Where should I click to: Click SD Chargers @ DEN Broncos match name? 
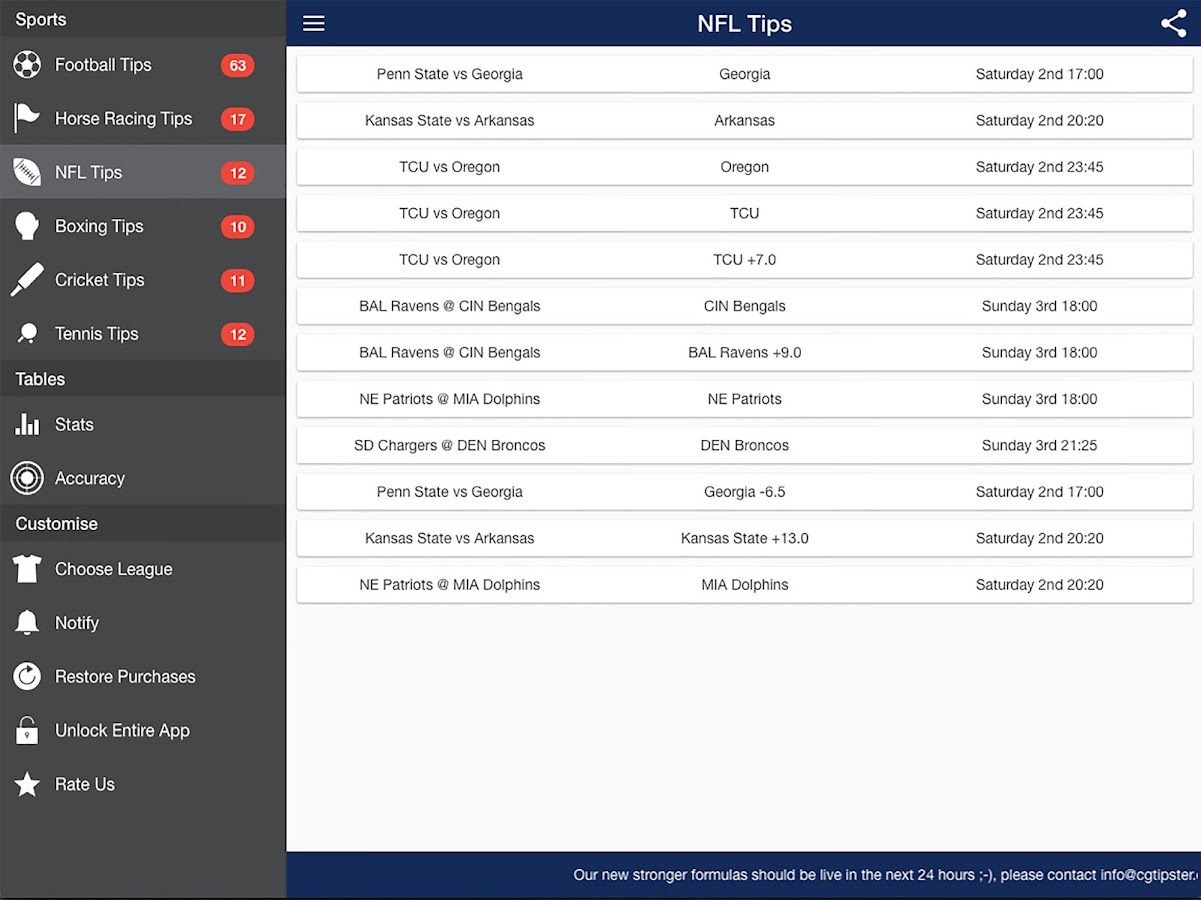[450, 445]
